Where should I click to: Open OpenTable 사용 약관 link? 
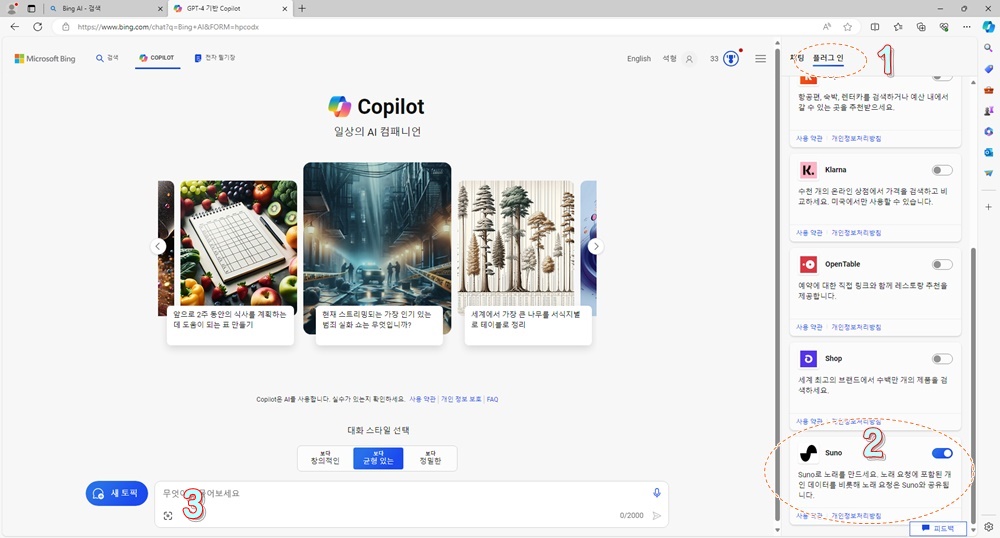[809, 327]
